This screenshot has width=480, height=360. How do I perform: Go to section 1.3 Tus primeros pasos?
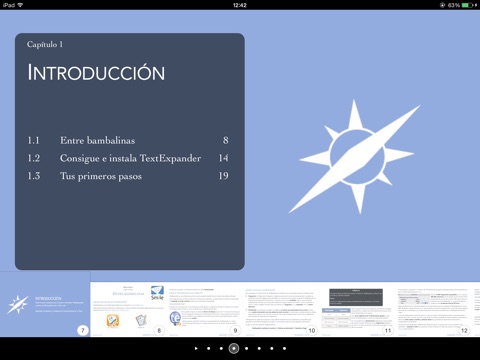click(x=128, y=176)
